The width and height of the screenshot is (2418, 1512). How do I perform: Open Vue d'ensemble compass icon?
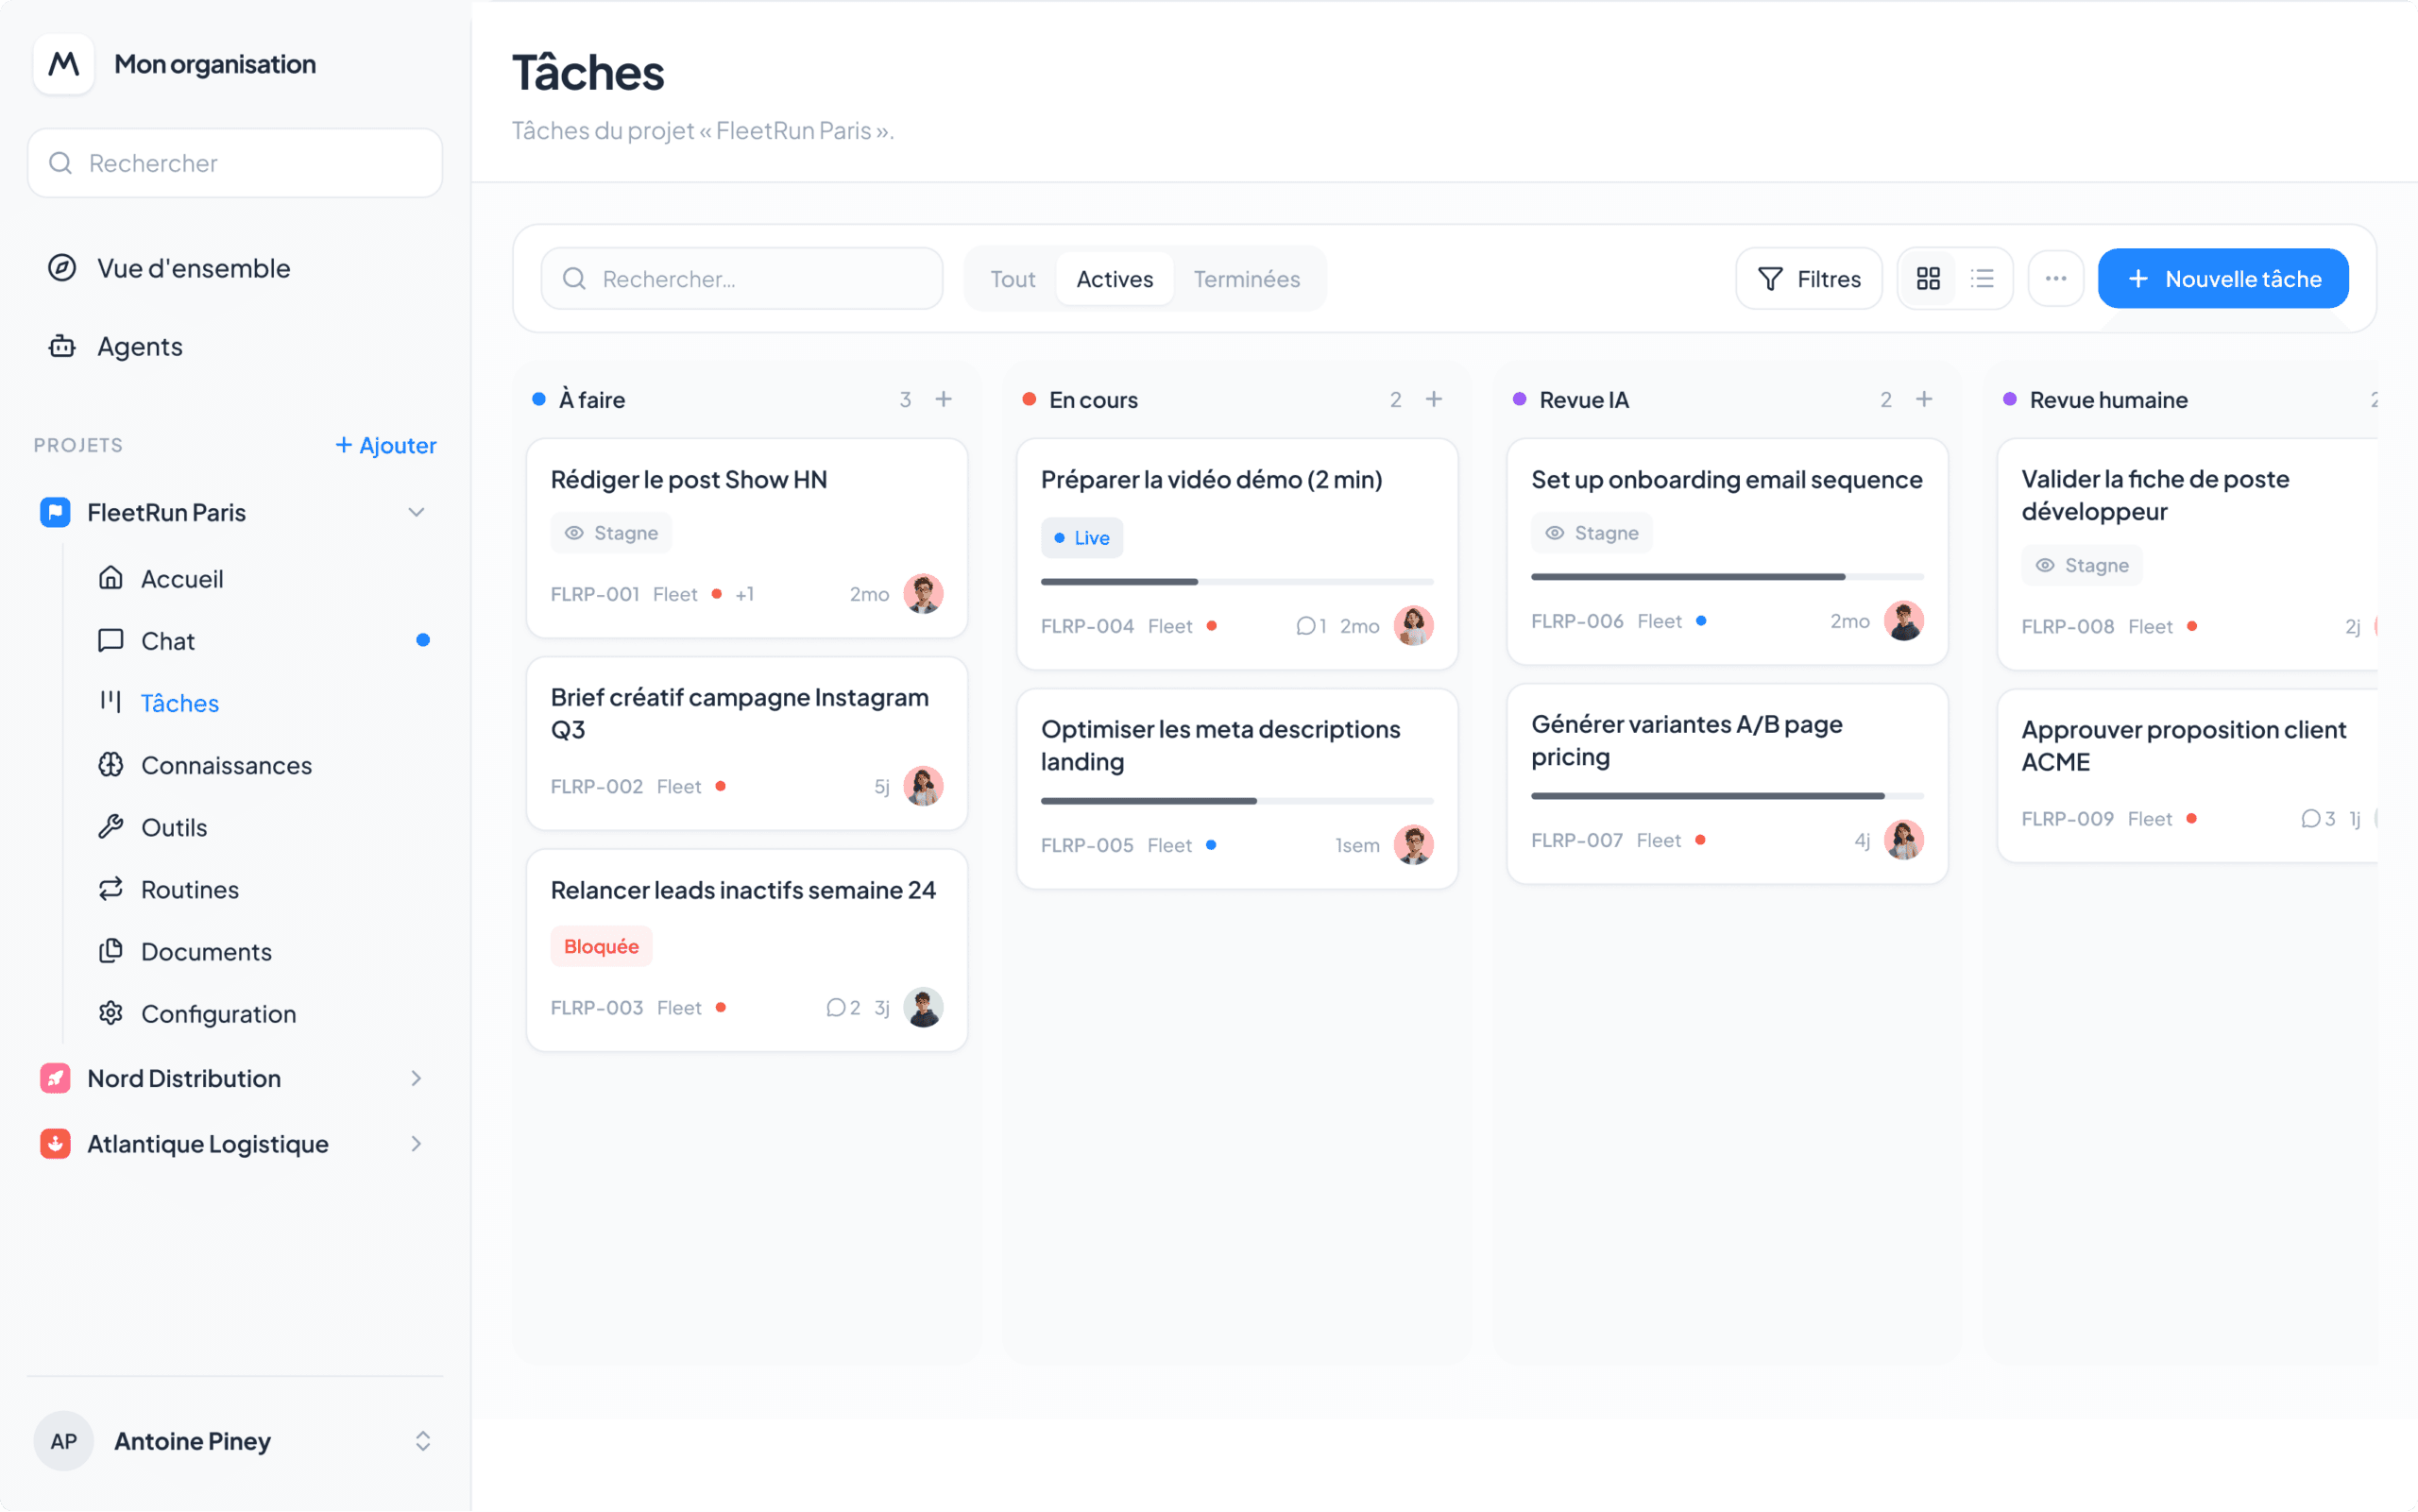[62, 268]
